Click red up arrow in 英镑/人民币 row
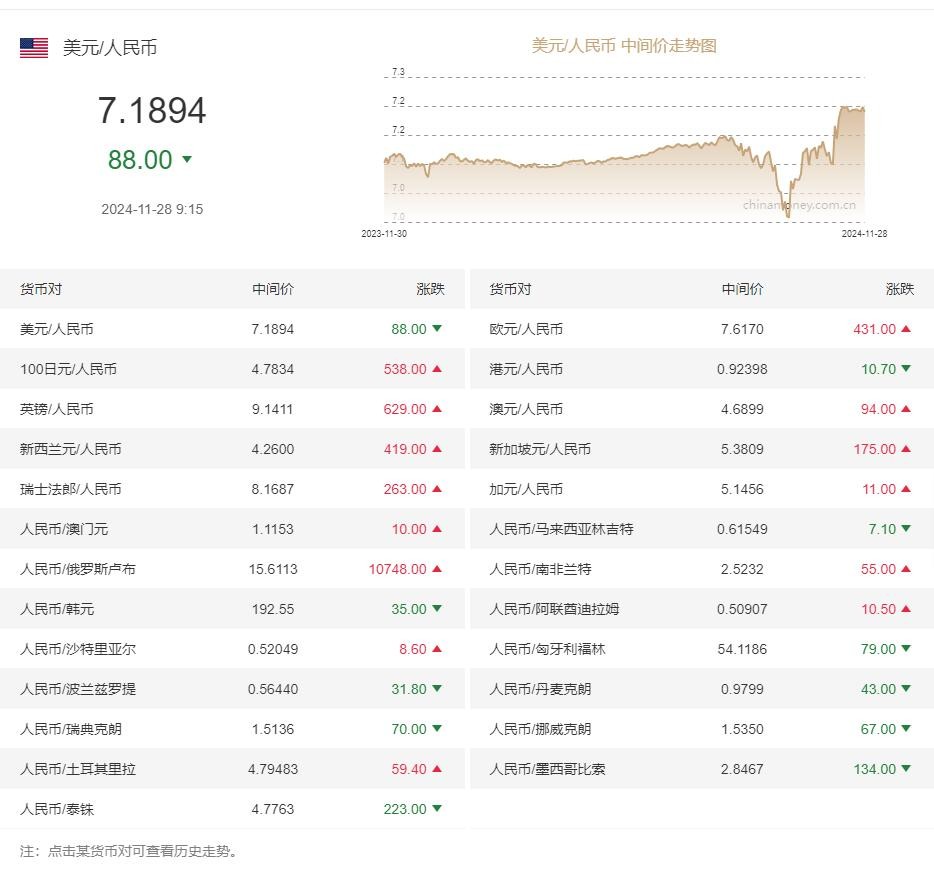 point(437,409)
